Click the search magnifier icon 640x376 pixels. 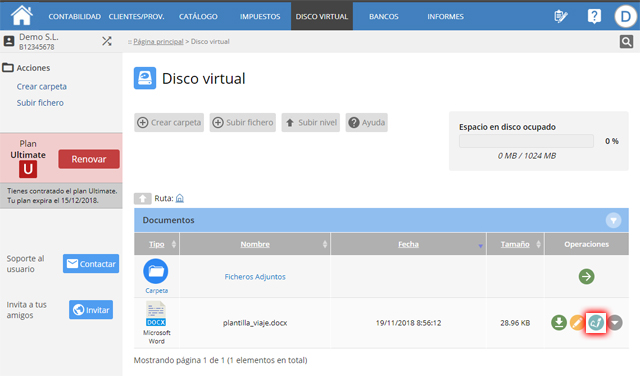click(x=626, y=41)
